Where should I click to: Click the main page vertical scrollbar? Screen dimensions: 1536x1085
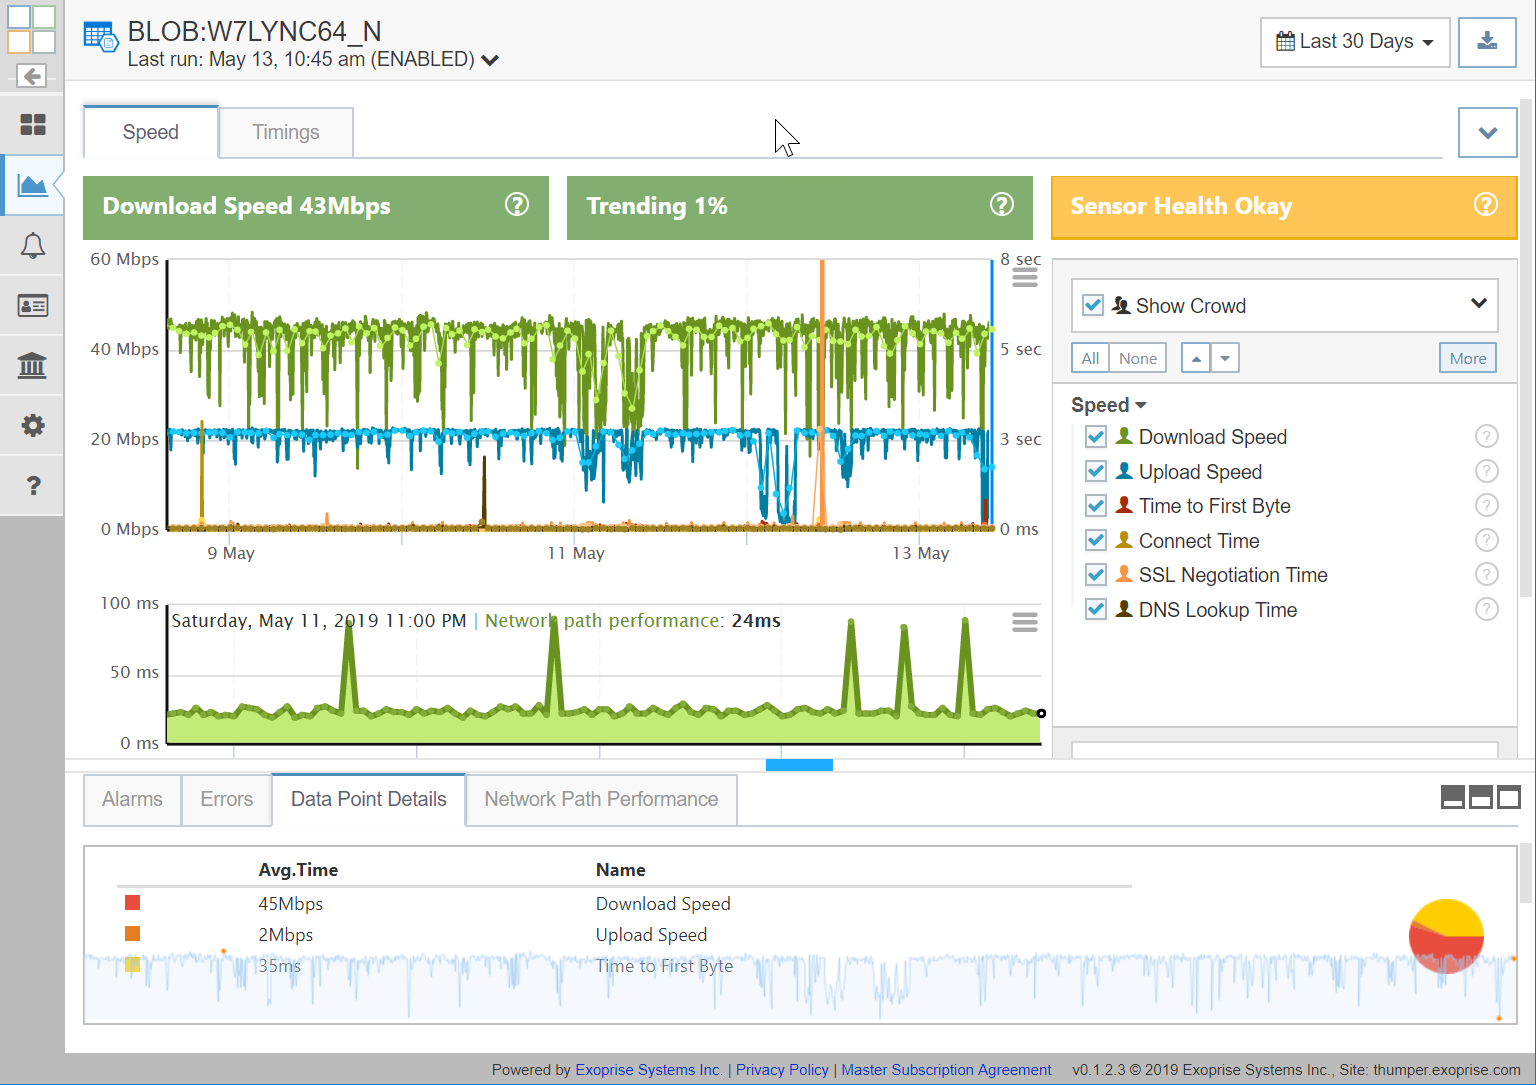pyautogui.click(x=1527, y=350)
